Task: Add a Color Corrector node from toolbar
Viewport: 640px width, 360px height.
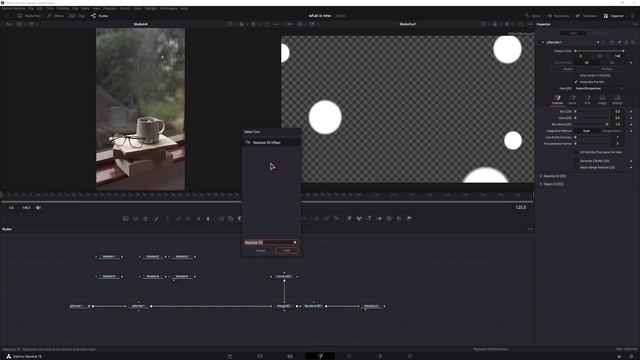Action: (x=168, y=219)
